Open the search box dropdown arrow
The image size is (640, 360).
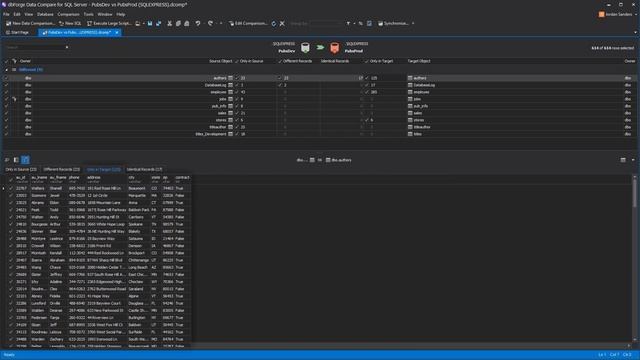point(67,47)
